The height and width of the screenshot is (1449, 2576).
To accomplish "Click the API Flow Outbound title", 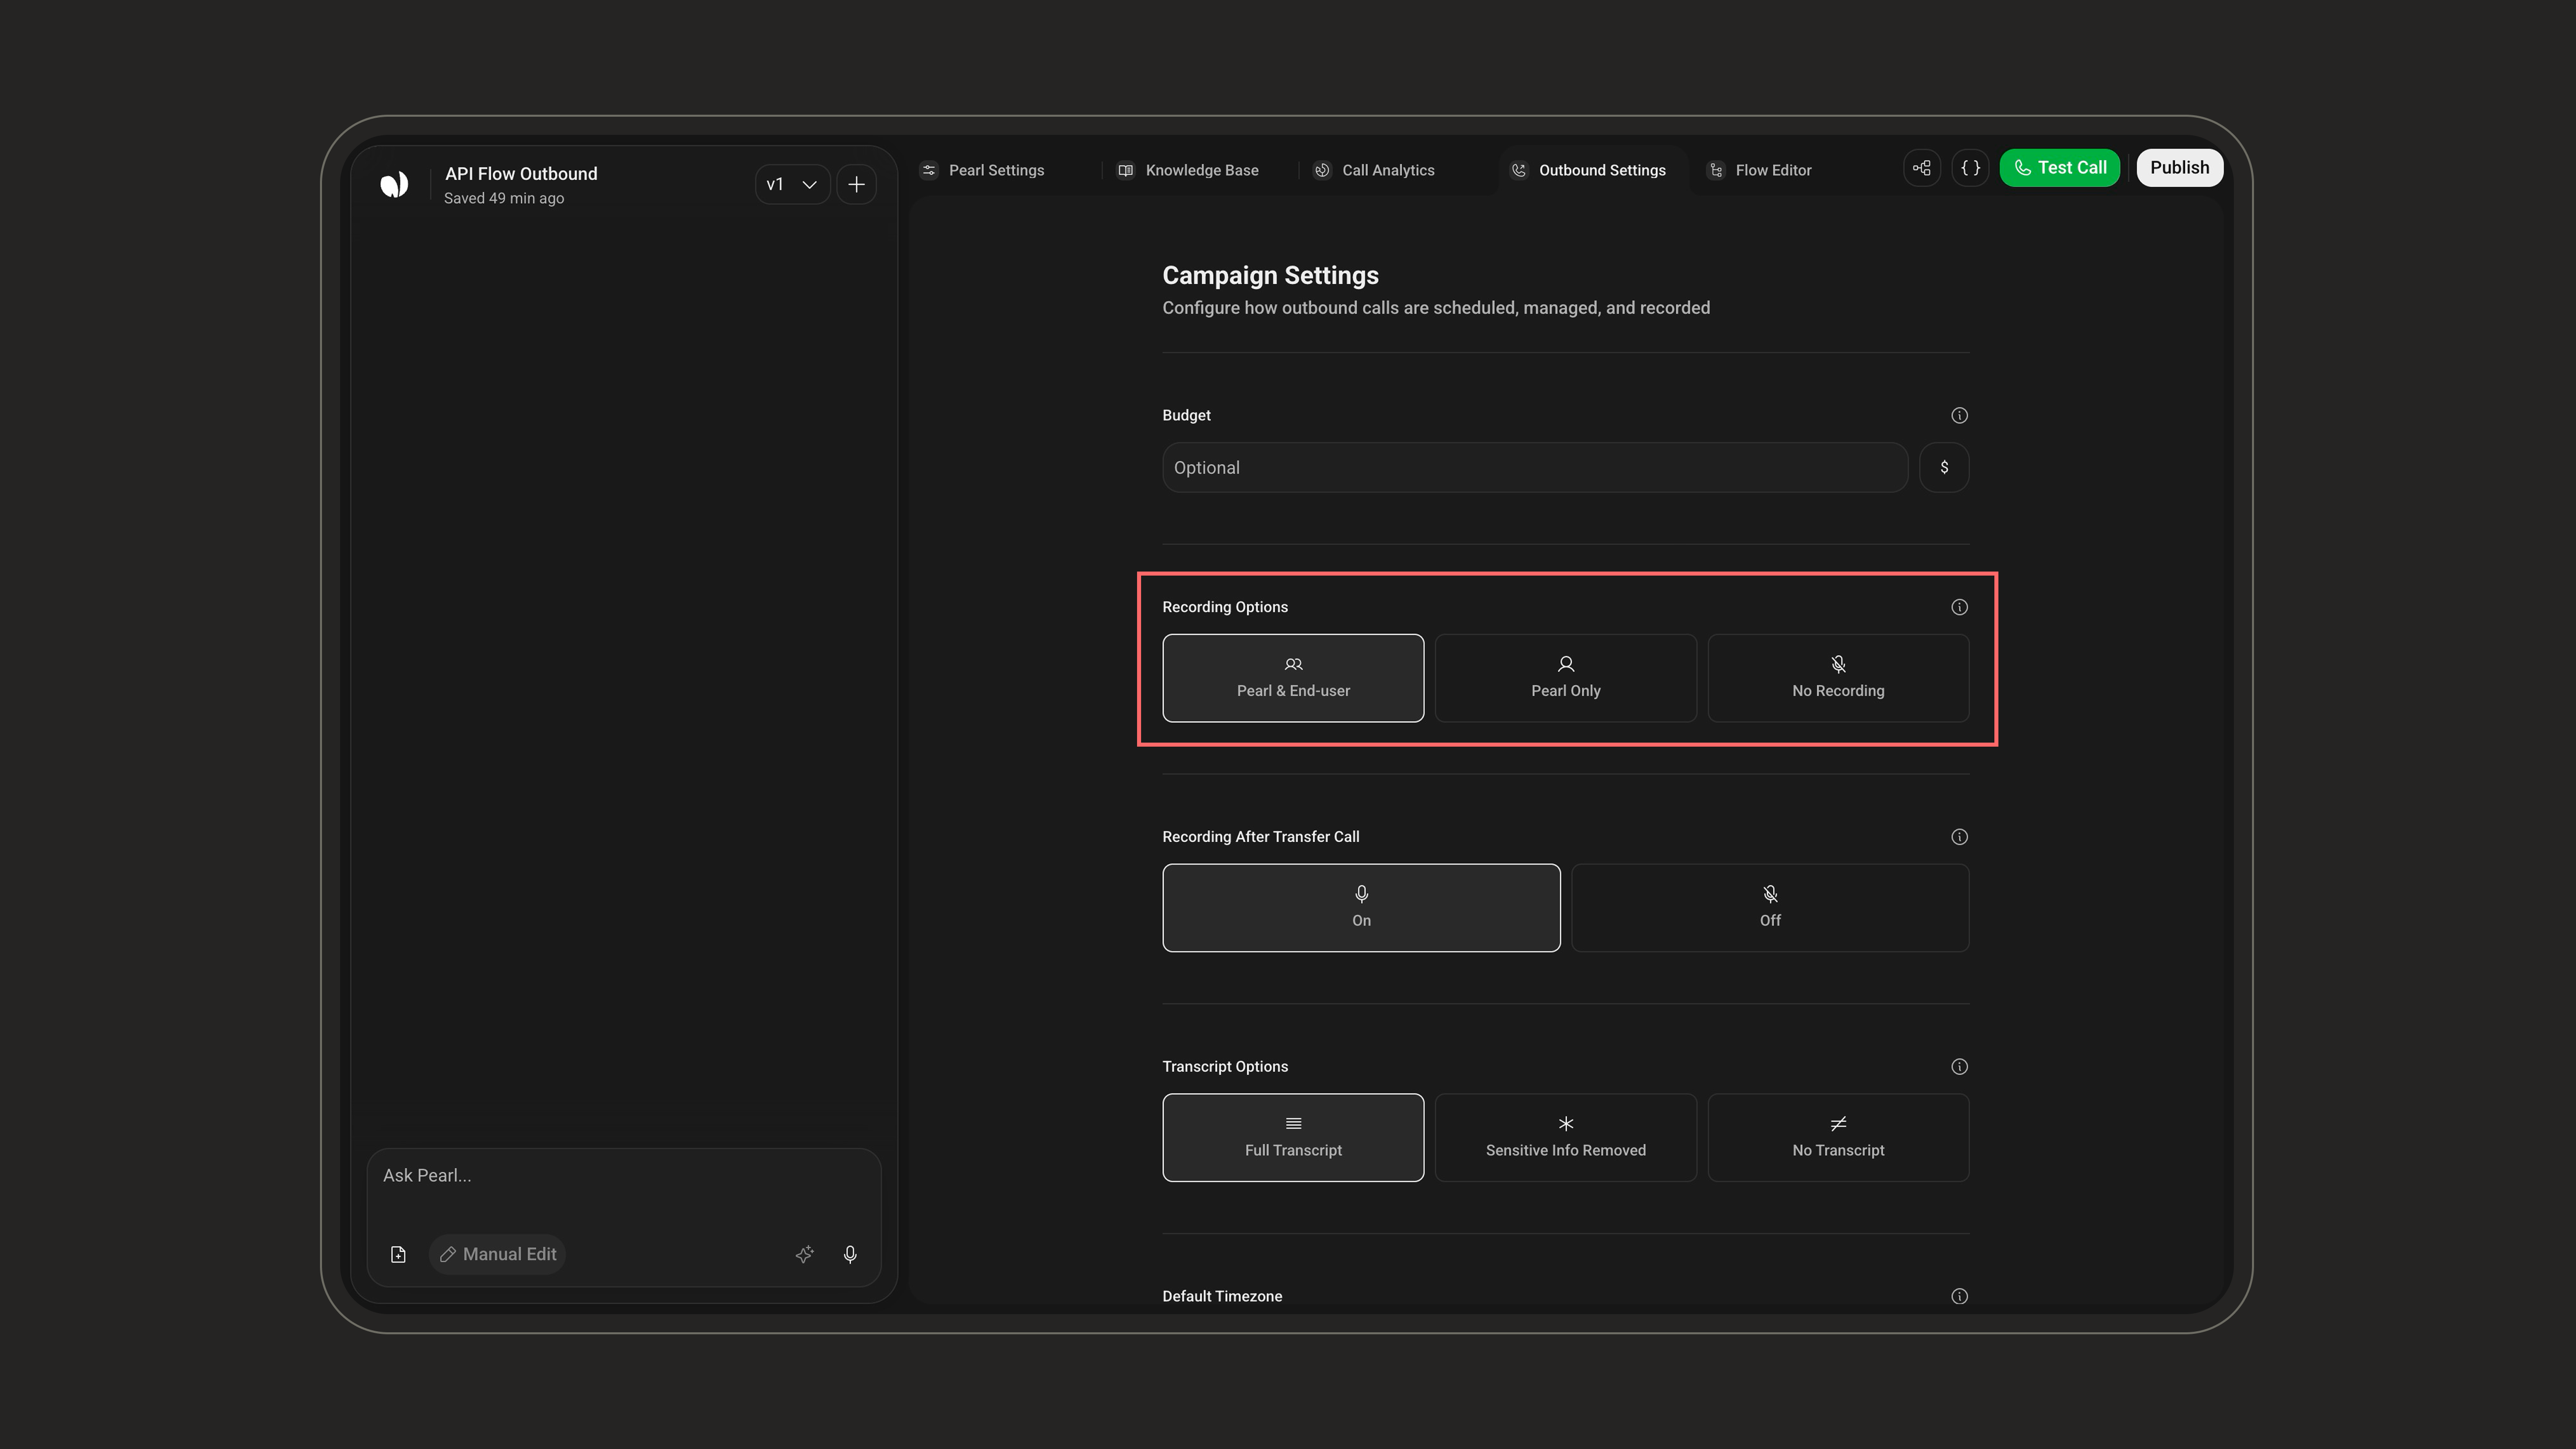I will click(x=521, y=174).
